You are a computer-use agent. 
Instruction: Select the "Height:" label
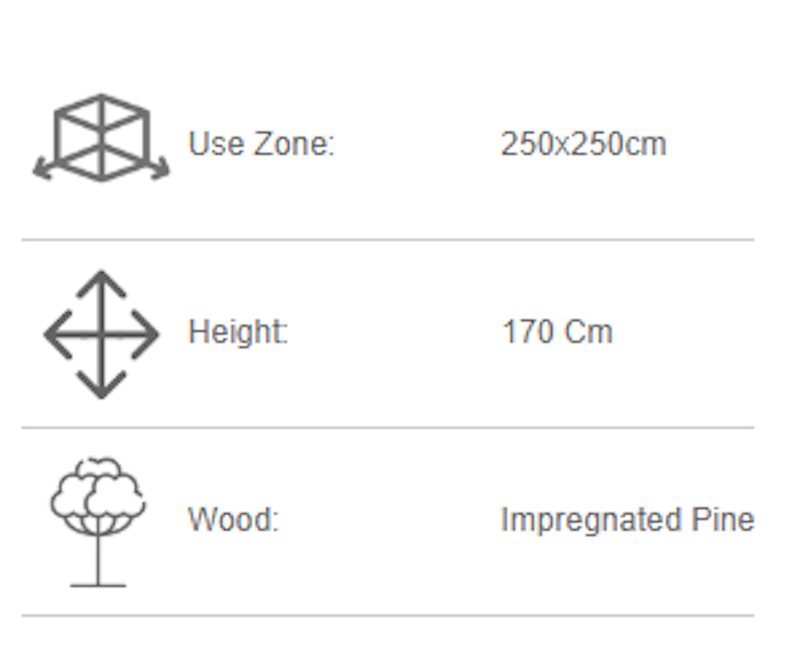(238, 332)
